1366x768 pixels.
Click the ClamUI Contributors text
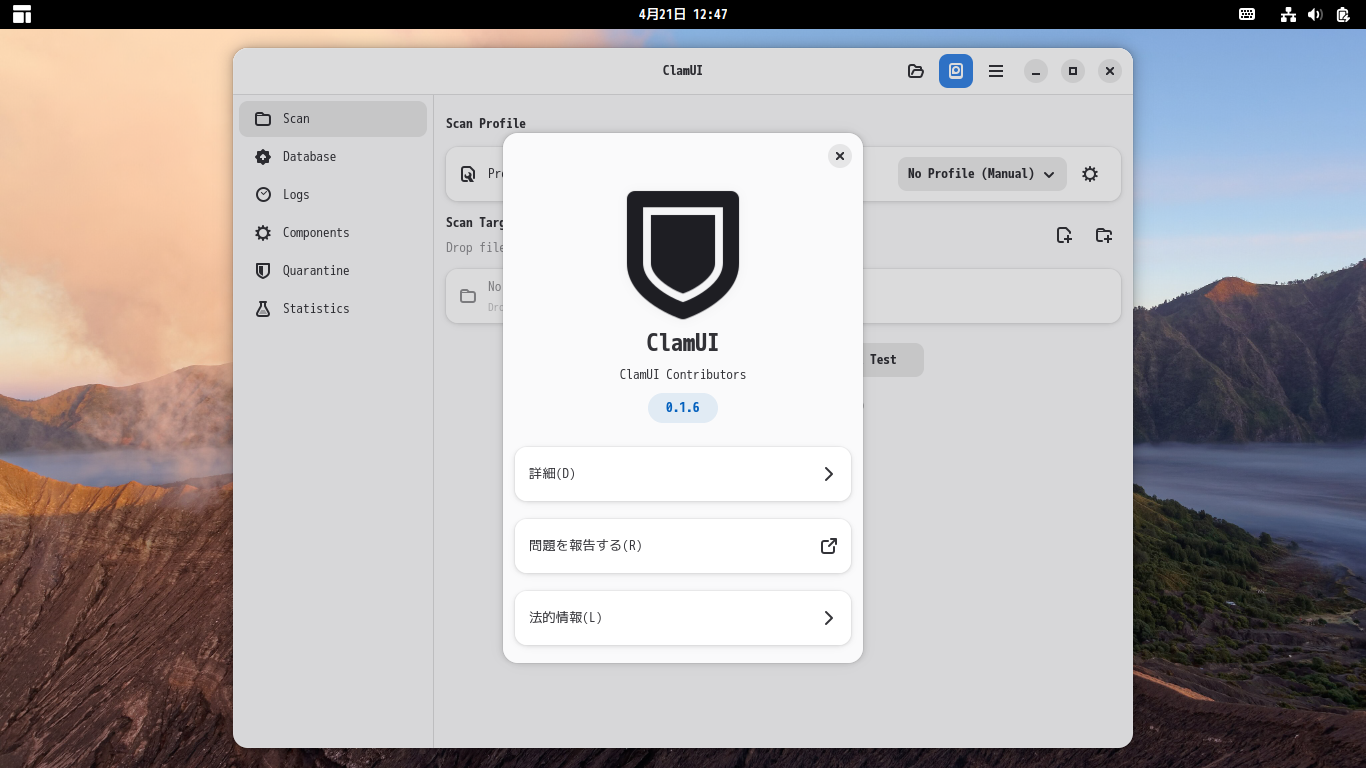pos(683,375)
